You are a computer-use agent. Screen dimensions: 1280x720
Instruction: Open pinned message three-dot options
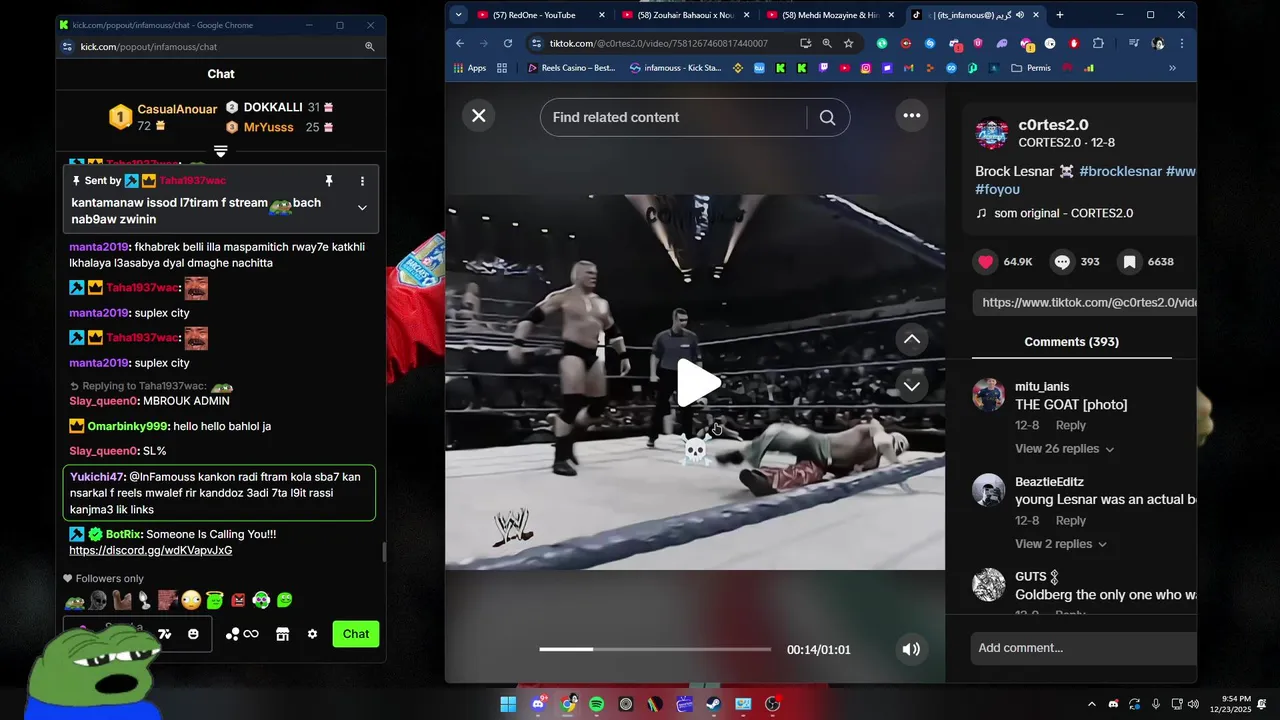click(362, 181)
